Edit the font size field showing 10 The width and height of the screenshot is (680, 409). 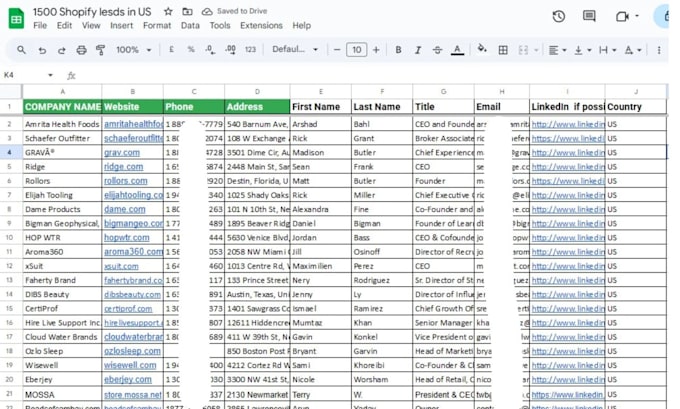click(x=356, y=50)
